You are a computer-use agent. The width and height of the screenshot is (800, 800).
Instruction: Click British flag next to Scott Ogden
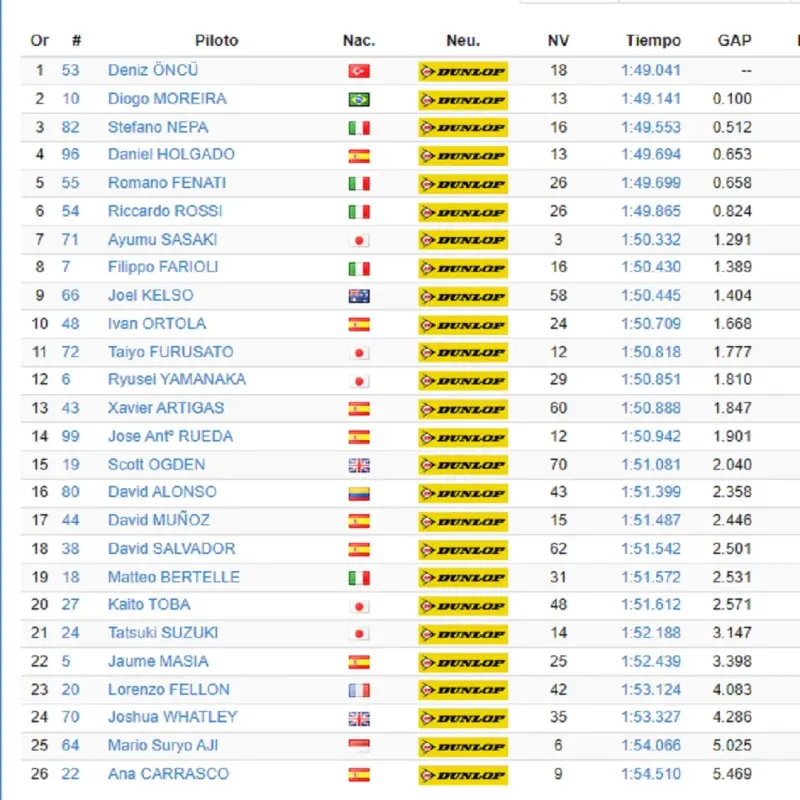click(x=358, y=465)
